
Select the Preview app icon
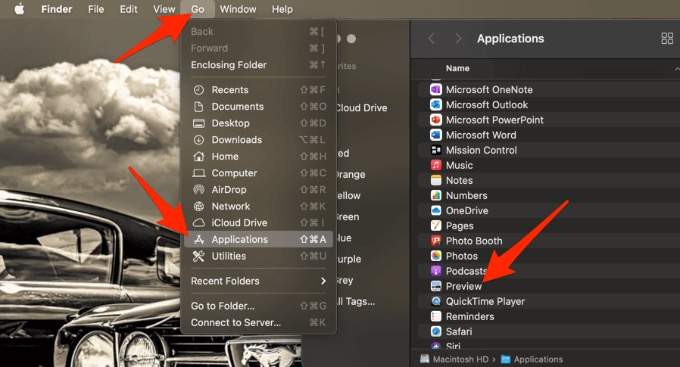point(436,286)
